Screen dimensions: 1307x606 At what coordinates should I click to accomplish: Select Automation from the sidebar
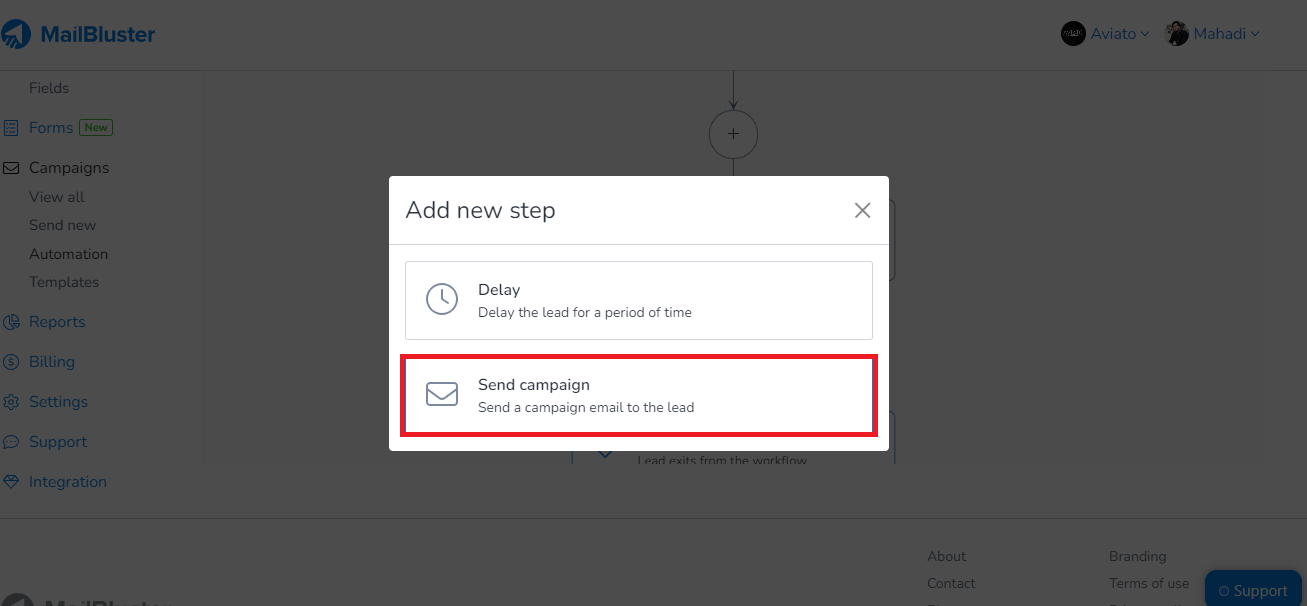click(68, 253)
